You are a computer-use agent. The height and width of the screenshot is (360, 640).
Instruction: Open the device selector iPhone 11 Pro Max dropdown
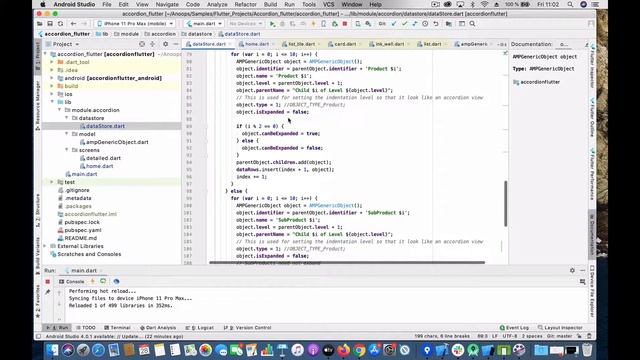tap(136, 24)
